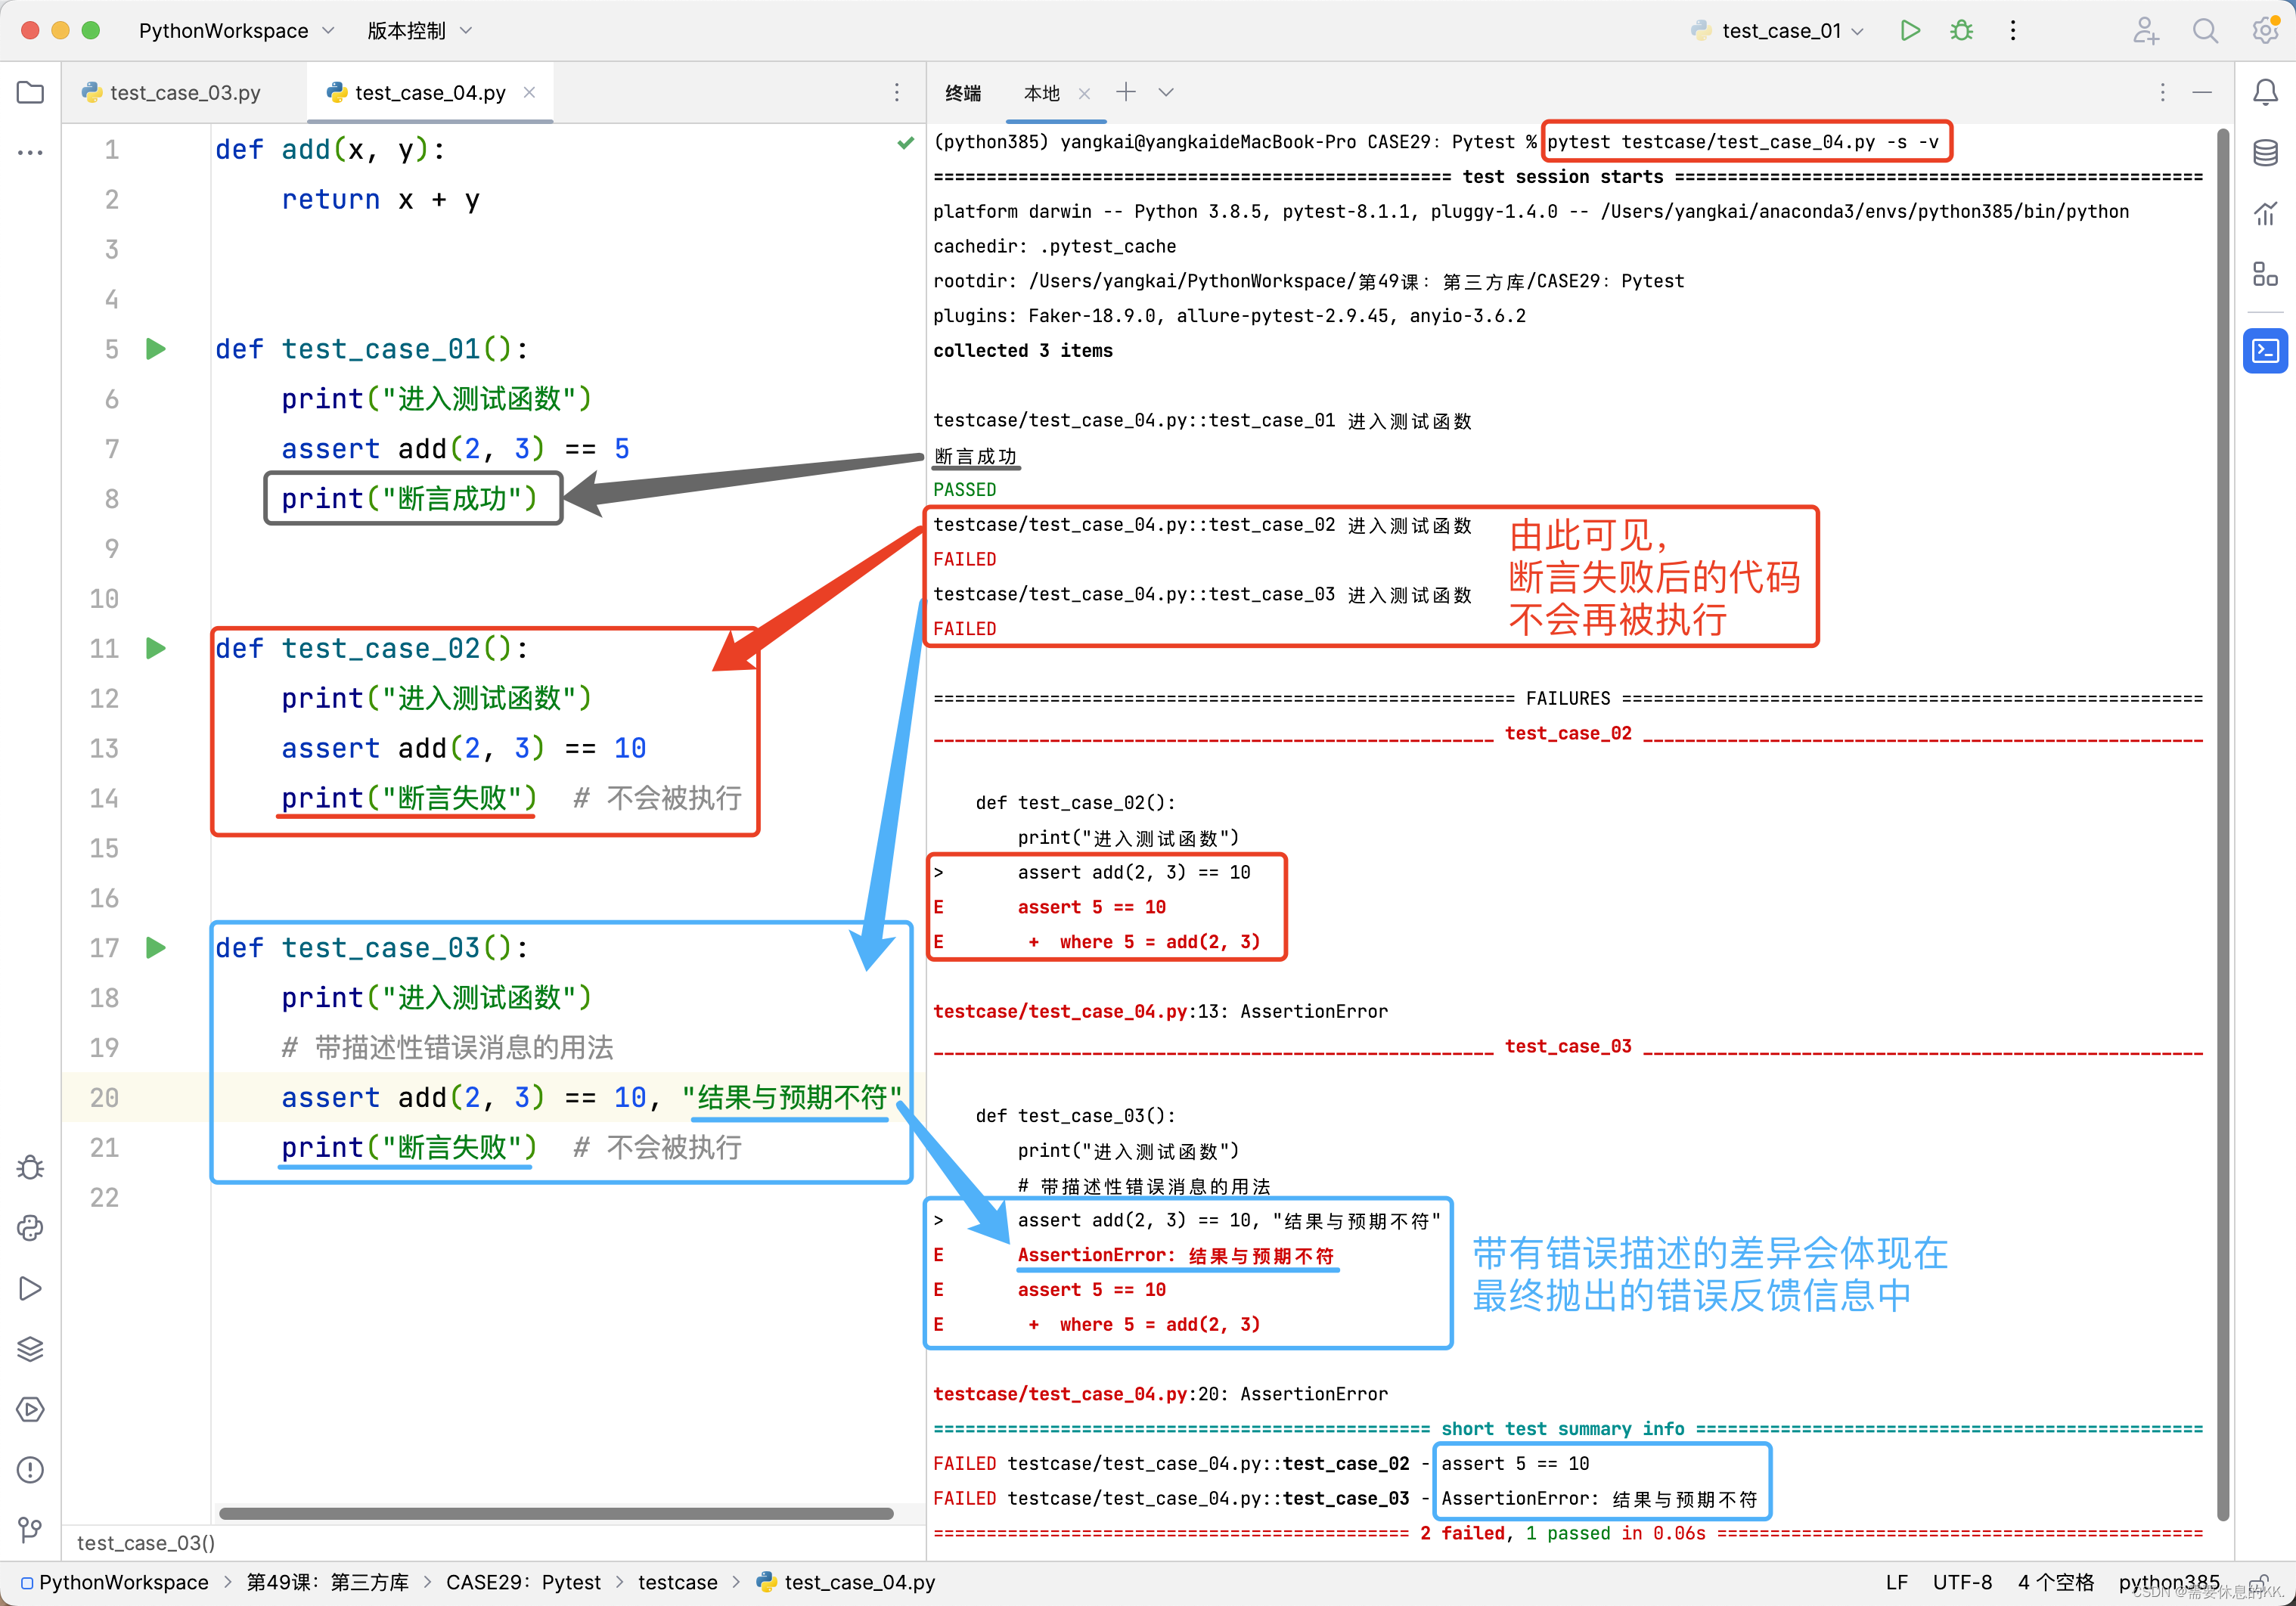Image resolution: width=2296 pixels, height=1606 pixels.
Task: Open the Database tool window
Action: 2265,153
